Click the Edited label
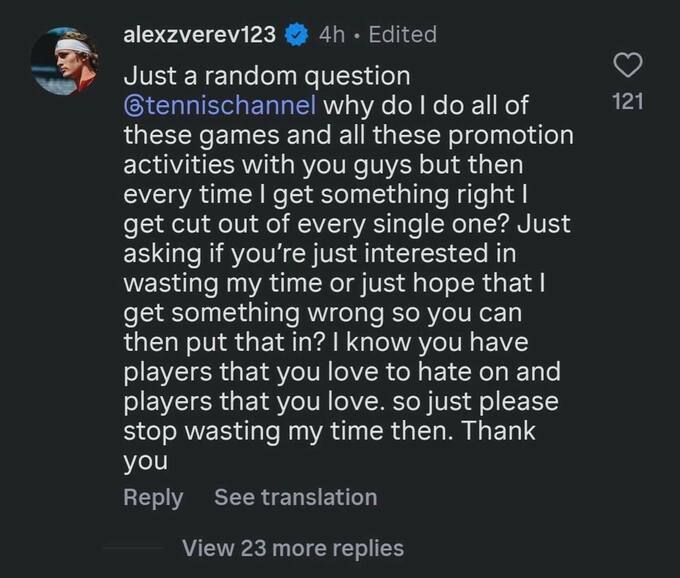 pos(402,35)
